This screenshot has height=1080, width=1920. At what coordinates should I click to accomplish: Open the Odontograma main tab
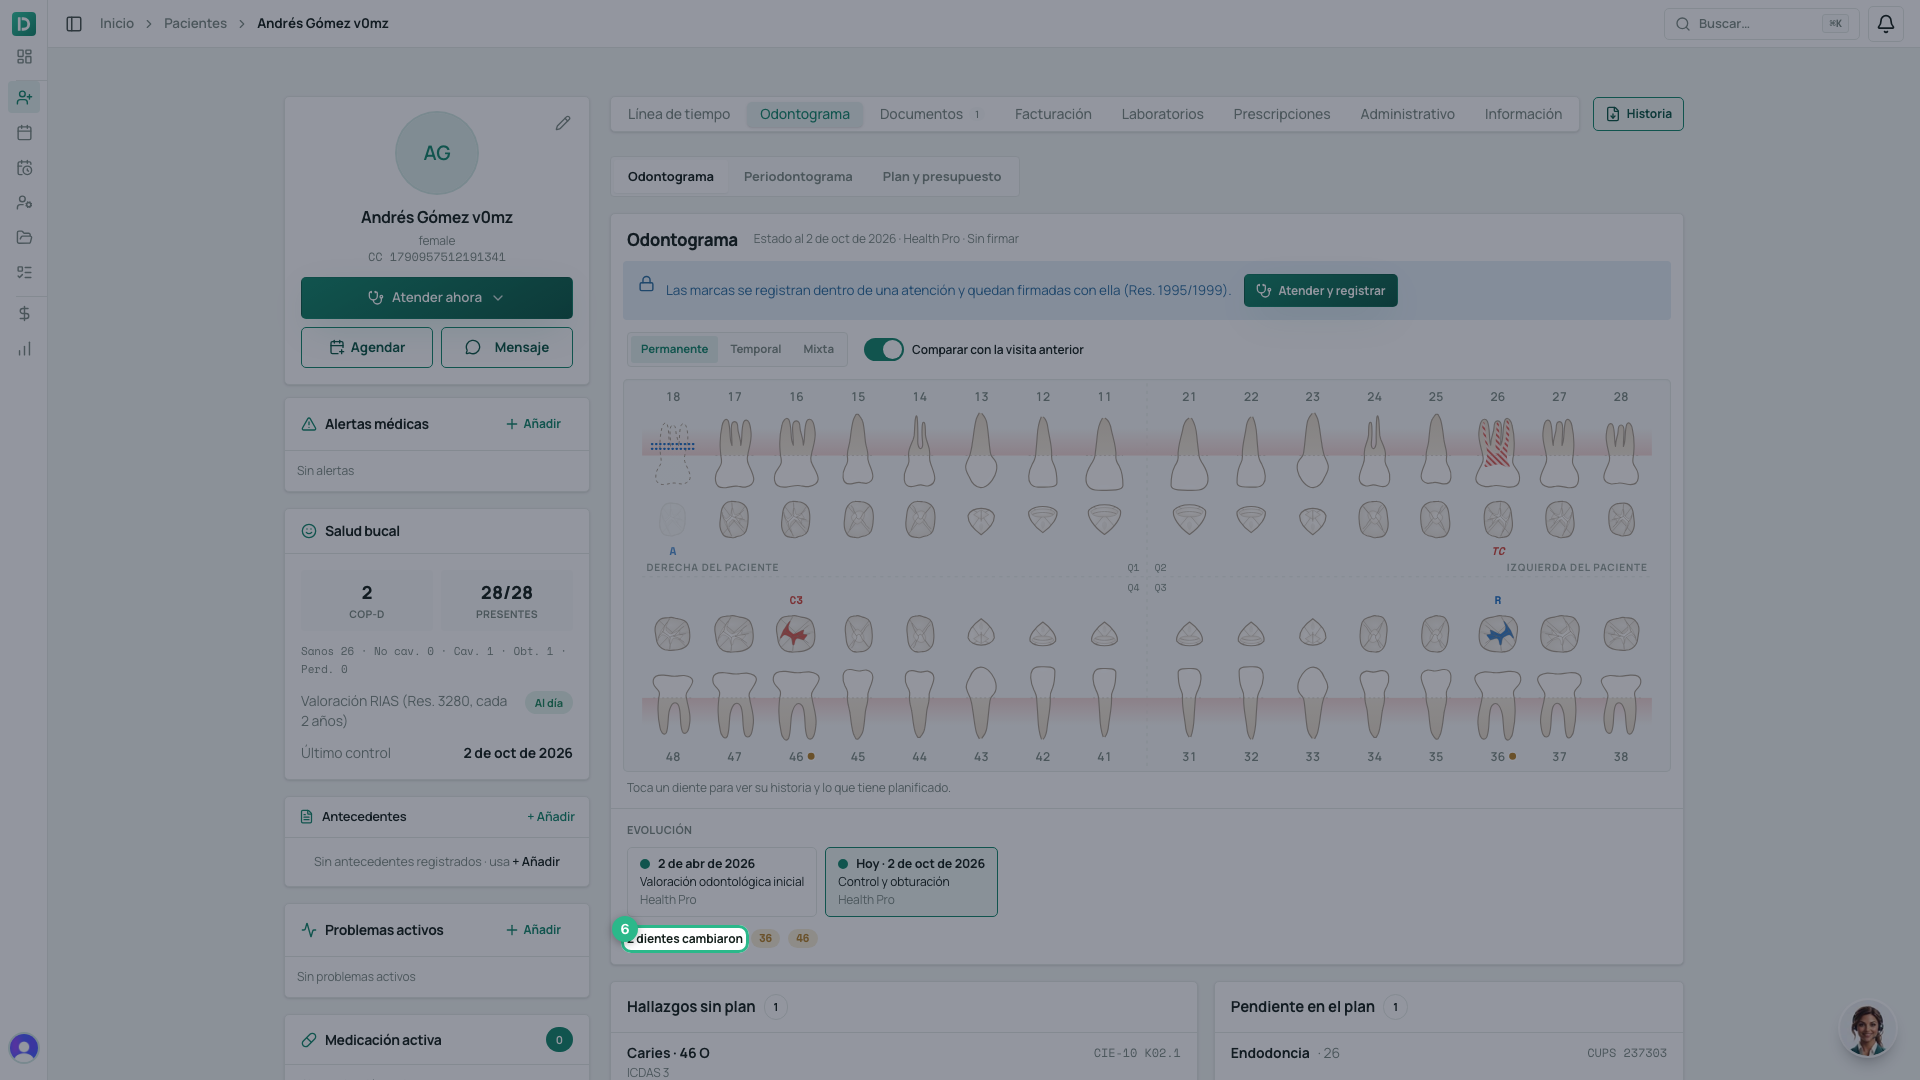coord(805,114)
